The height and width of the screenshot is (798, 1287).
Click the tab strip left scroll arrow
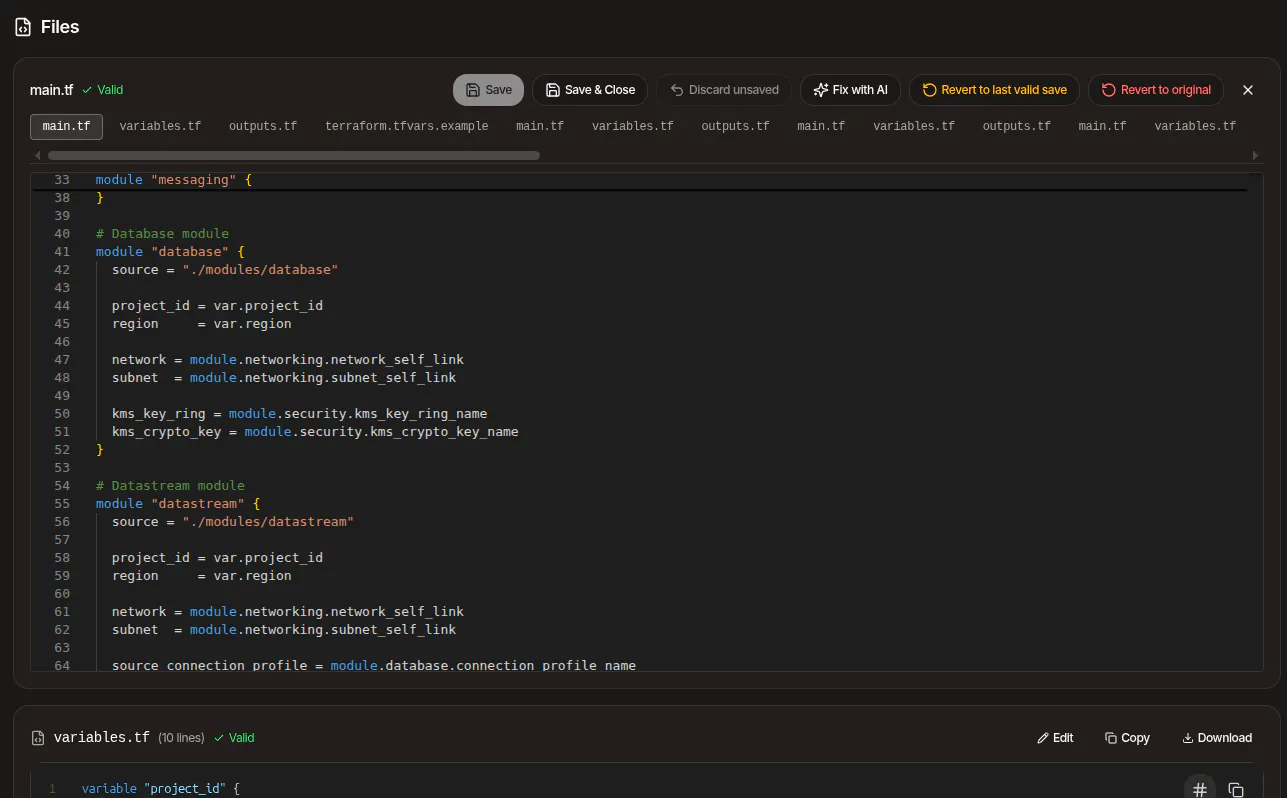(38, 156)
